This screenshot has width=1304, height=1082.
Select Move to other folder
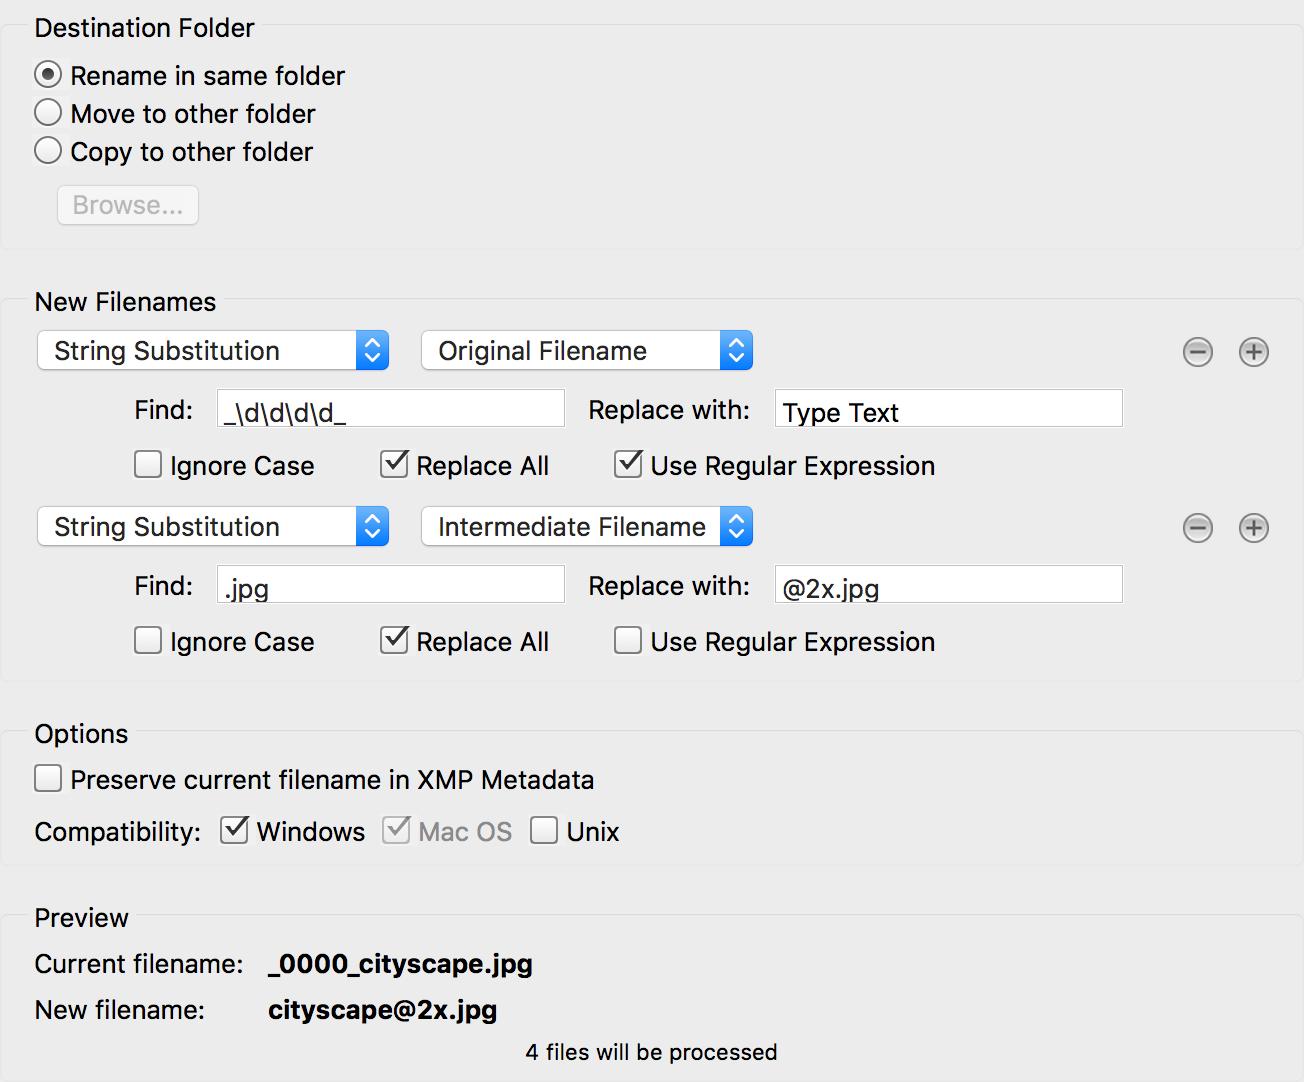pyautogui.click(x=47, y=112)
